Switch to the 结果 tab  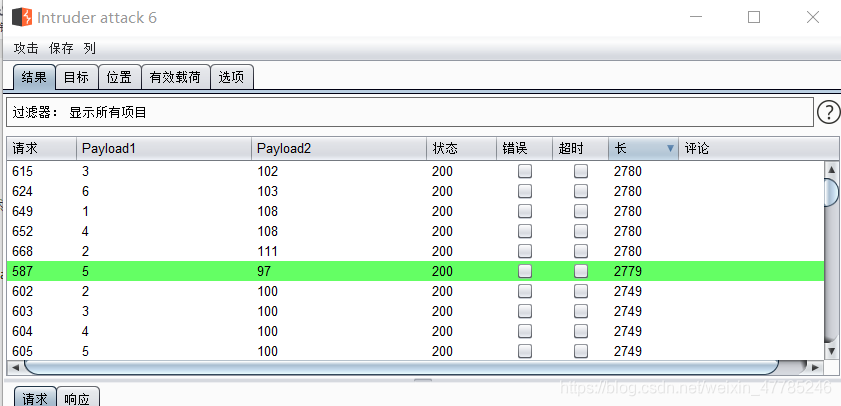[34, 77]
